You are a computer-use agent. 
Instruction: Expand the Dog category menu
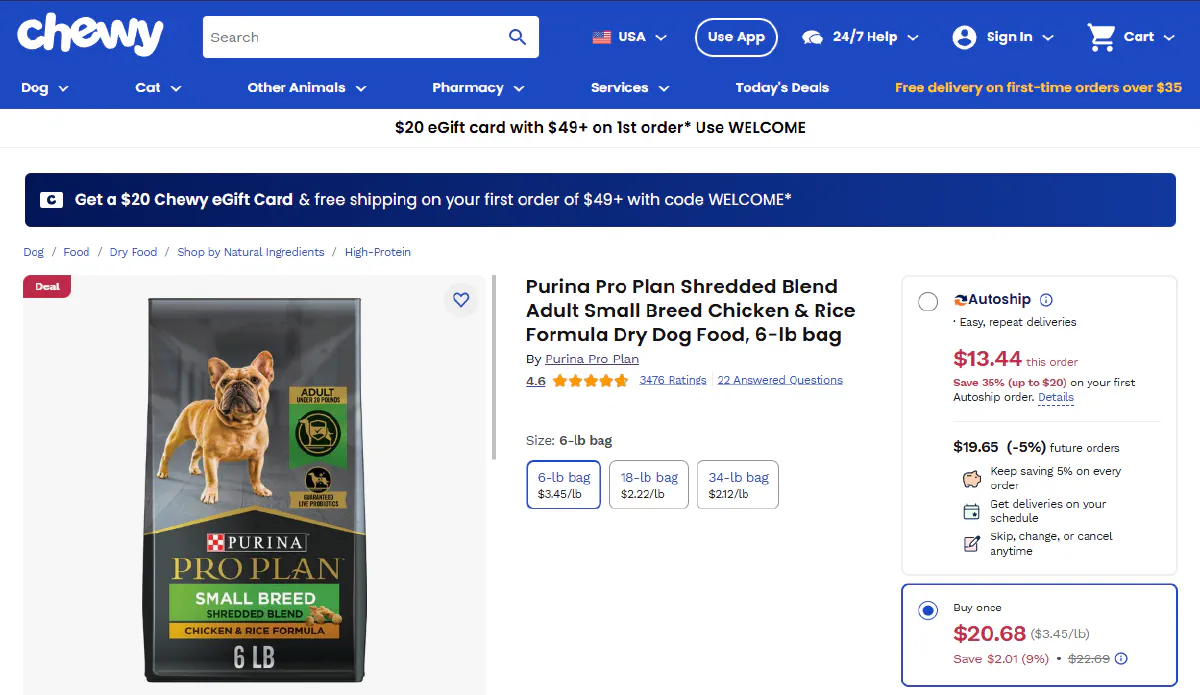click(45, 88)
